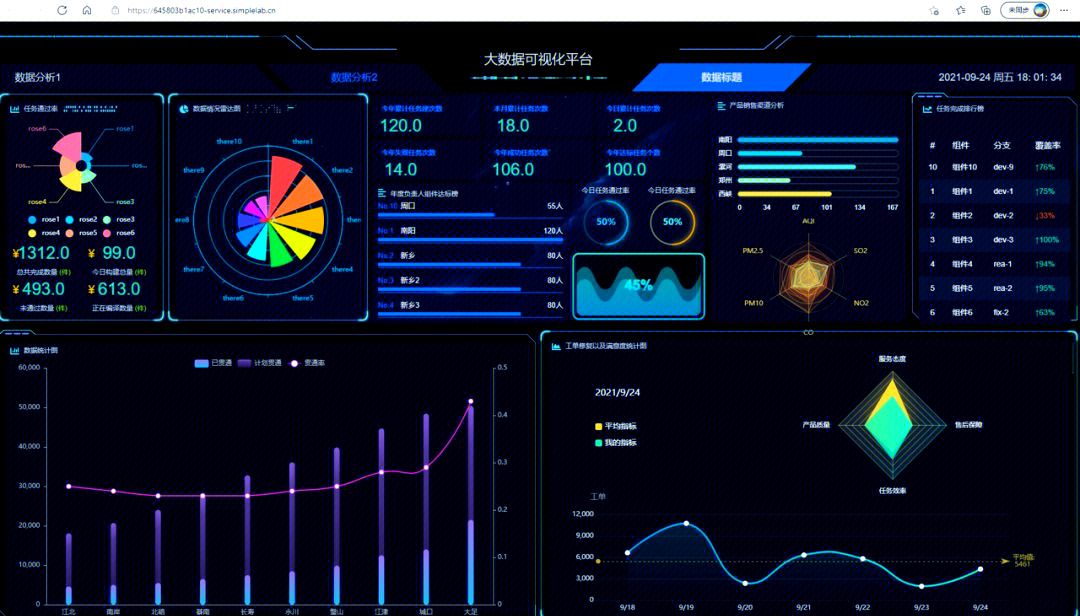
Task: Click the fix-2 branch cell
Action: [1001, 312]
